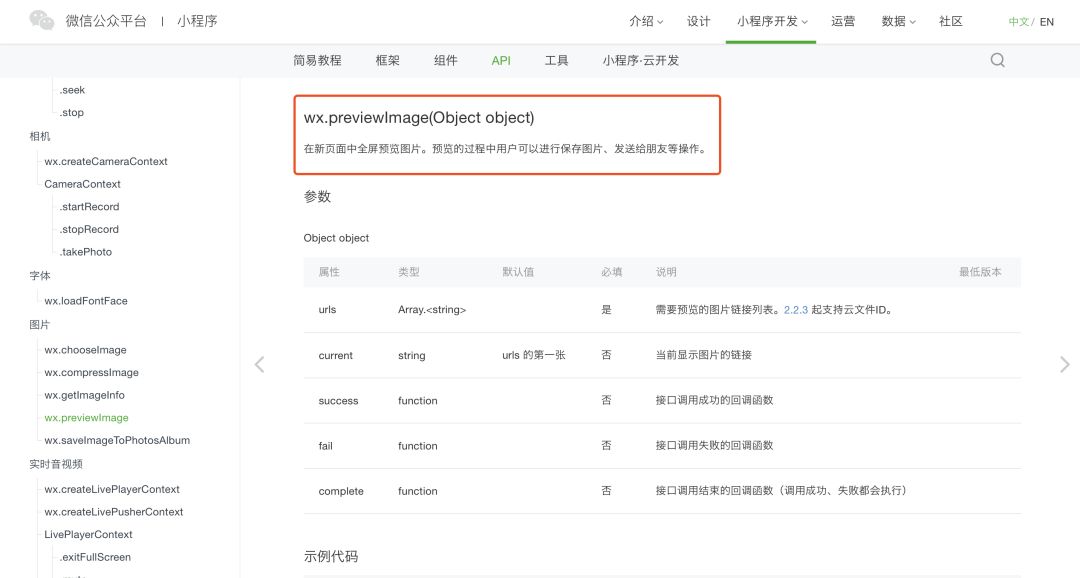Select the API tab

point(501,61)
